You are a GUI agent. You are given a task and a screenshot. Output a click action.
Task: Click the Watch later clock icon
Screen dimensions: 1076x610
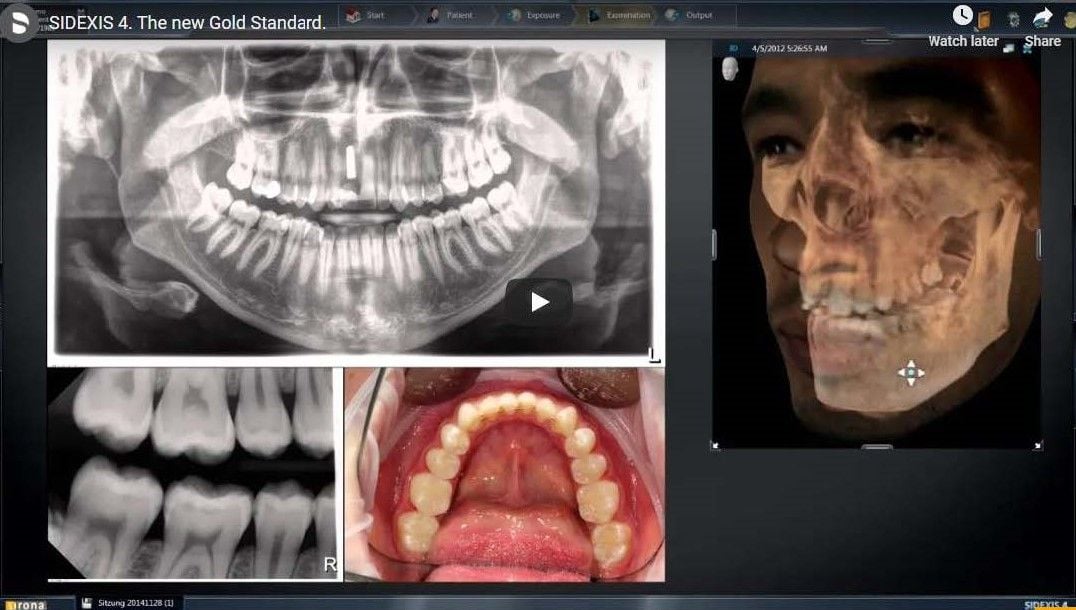click(963, 15)
